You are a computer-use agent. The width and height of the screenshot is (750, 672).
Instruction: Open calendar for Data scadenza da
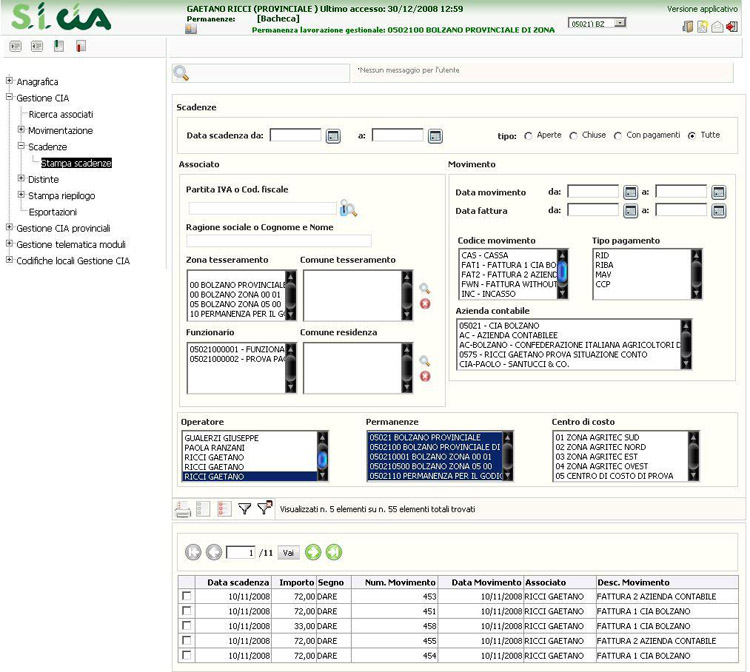coord(333,136)
